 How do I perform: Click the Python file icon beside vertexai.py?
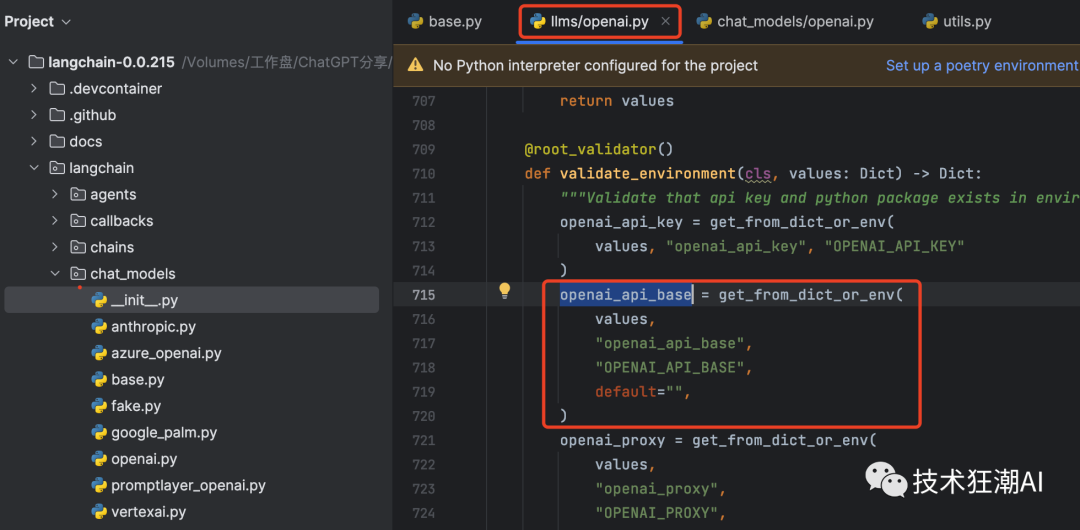pos(99,512)
